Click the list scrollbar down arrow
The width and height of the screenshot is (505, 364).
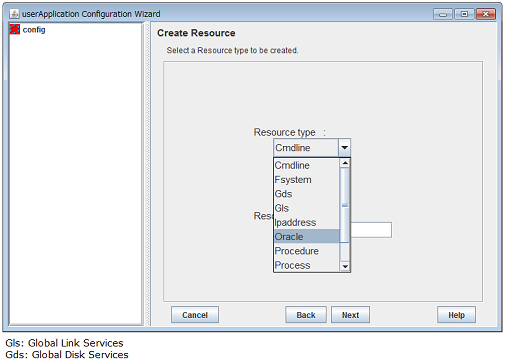[345, 266]
